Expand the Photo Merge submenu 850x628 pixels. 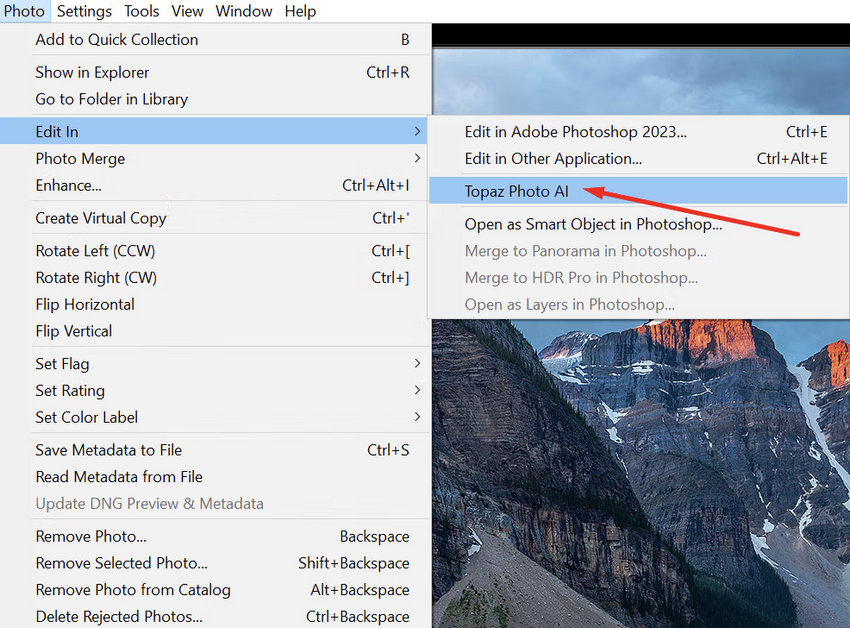(x=80, y=158)
